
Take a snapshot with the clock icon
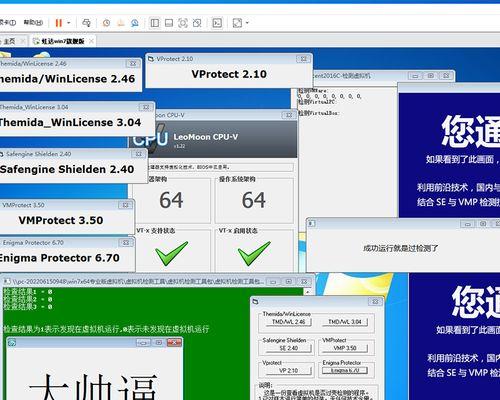coord(106,23)
